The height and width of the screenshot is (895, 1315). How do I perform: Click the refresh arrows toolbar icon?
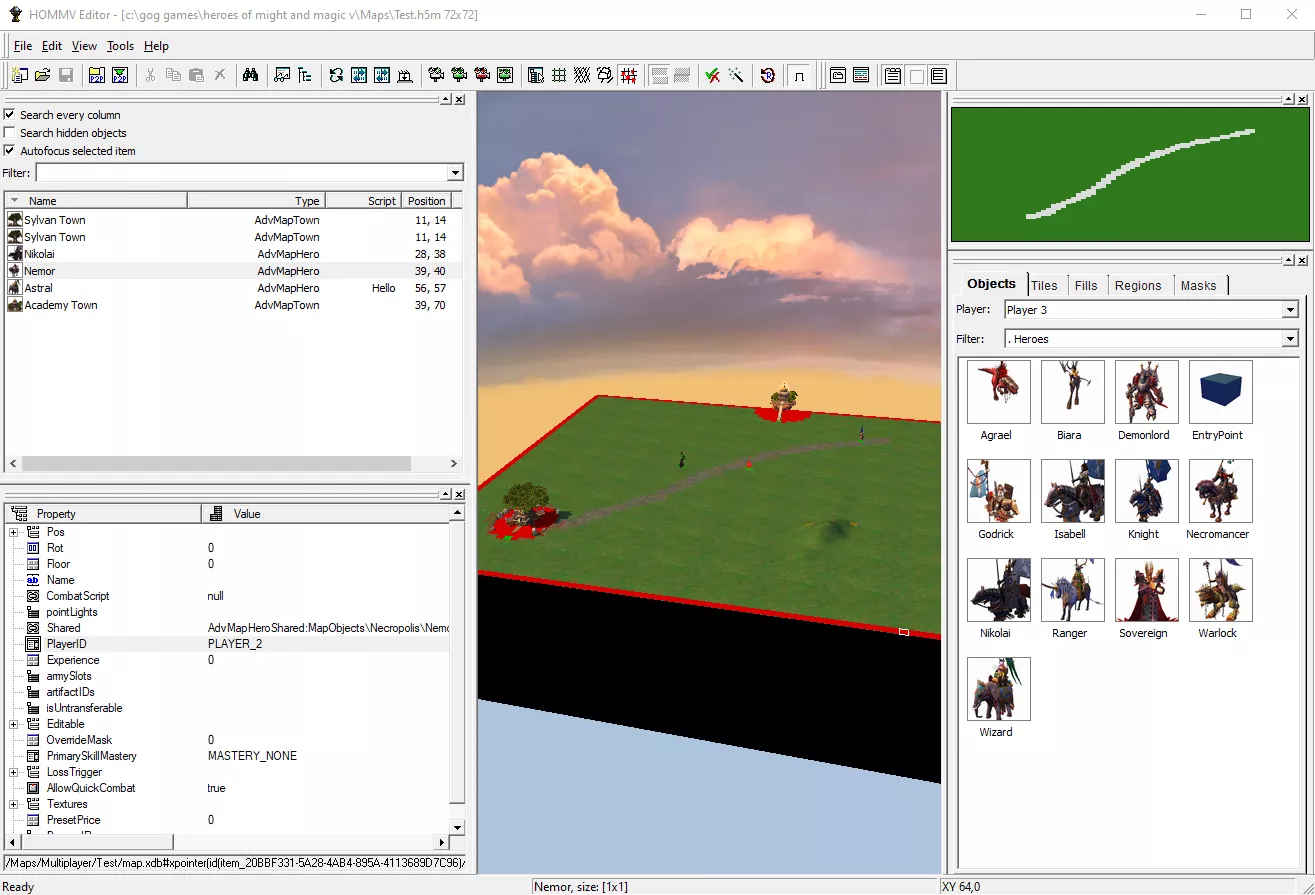[335, 75]
